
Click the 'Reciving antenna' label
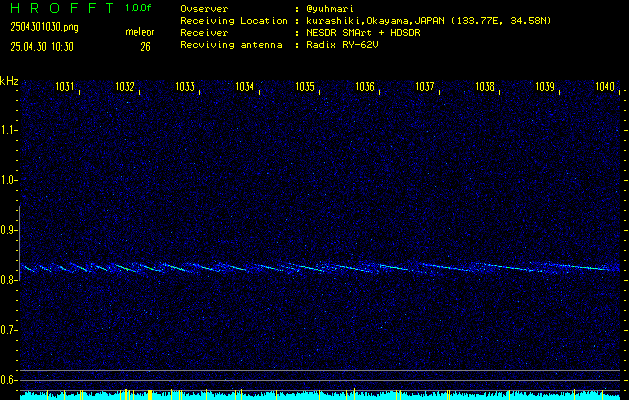click(x=231, y=45)
